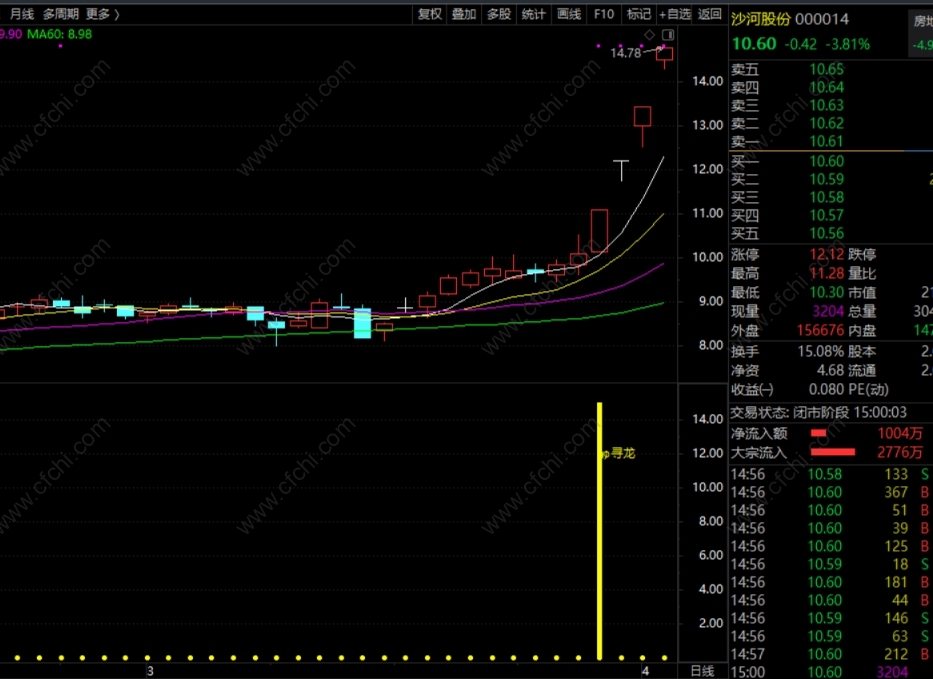Click 最低 low price 10.30

pos(826,292)
